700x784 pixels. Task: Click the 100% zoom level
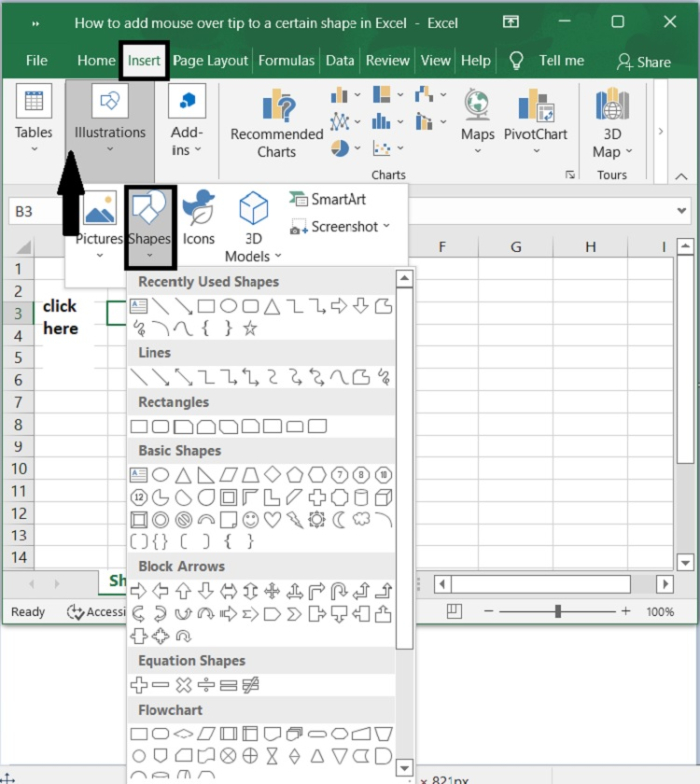pyautogui.click(x=660, y=612)
